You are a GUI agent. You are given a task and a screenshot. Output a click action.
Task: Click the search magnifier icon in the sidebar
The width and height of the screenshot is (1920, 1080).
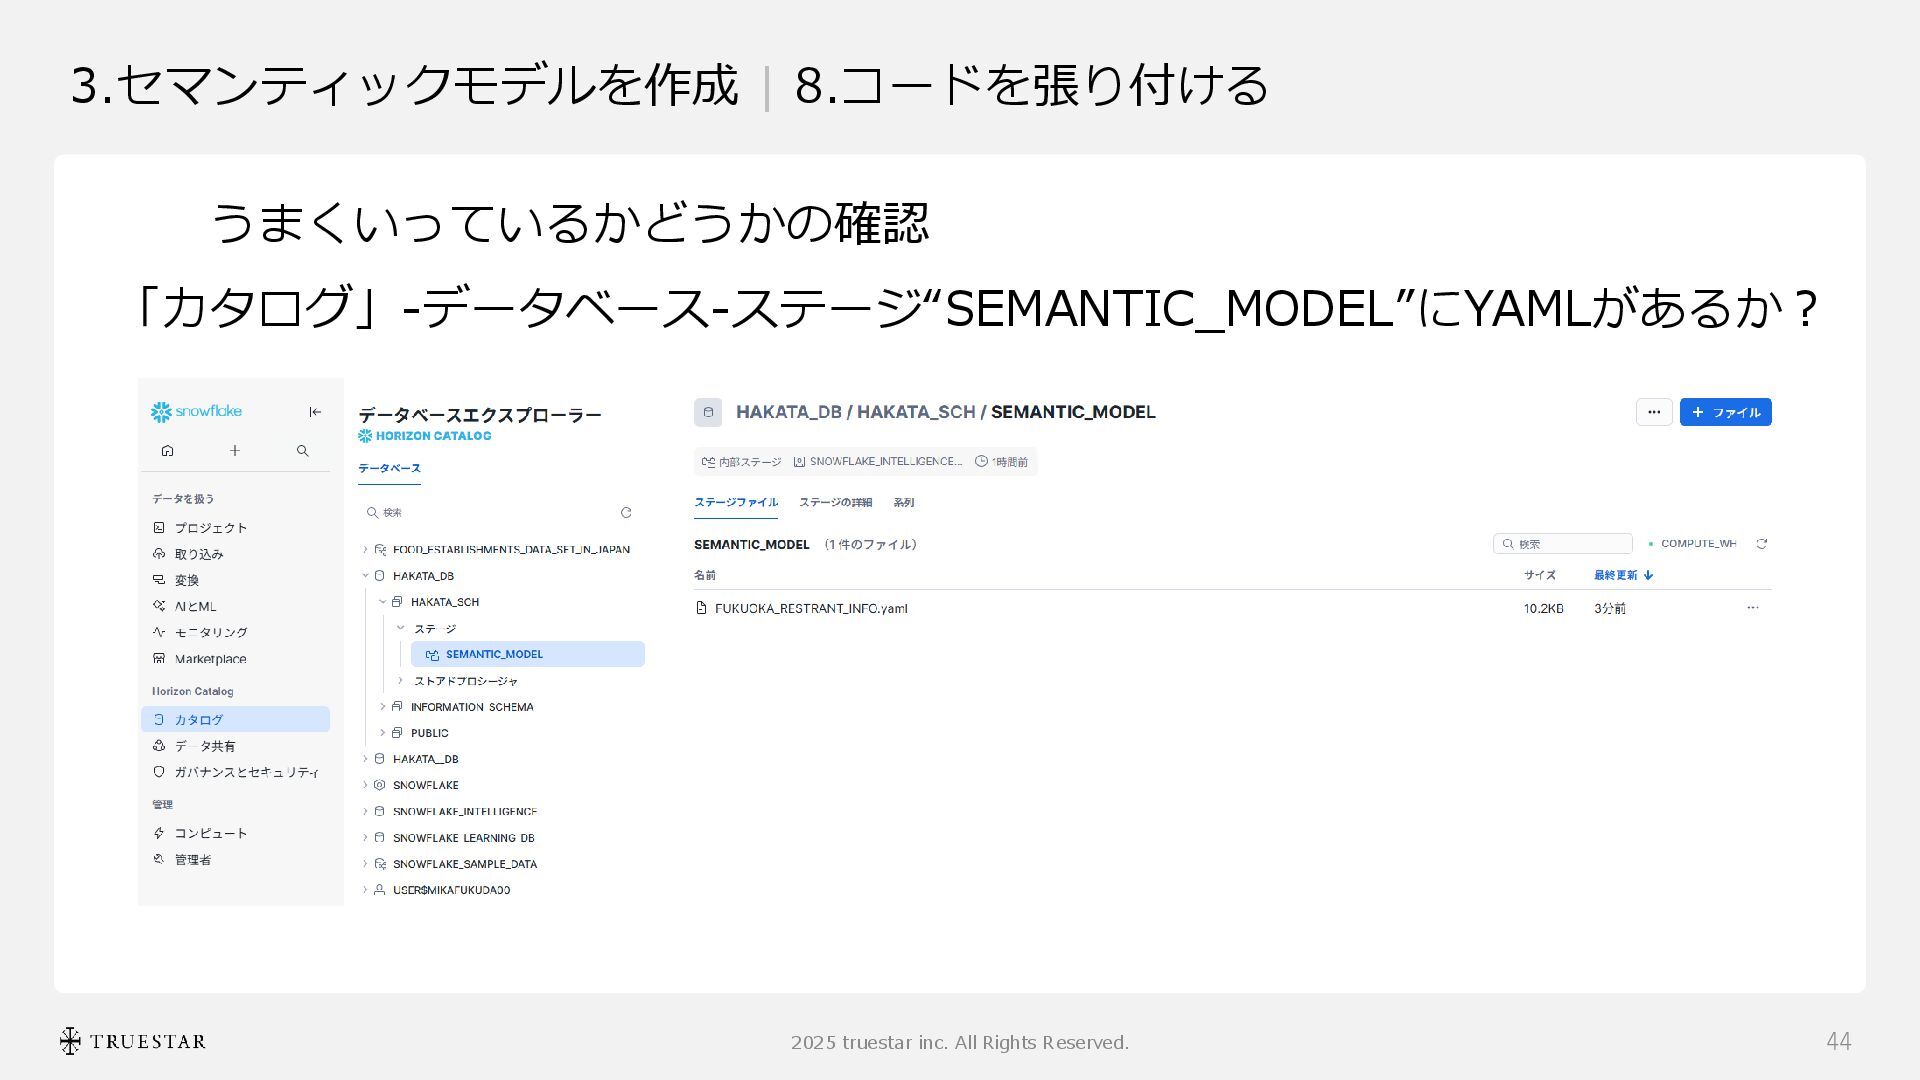point(302,451)
